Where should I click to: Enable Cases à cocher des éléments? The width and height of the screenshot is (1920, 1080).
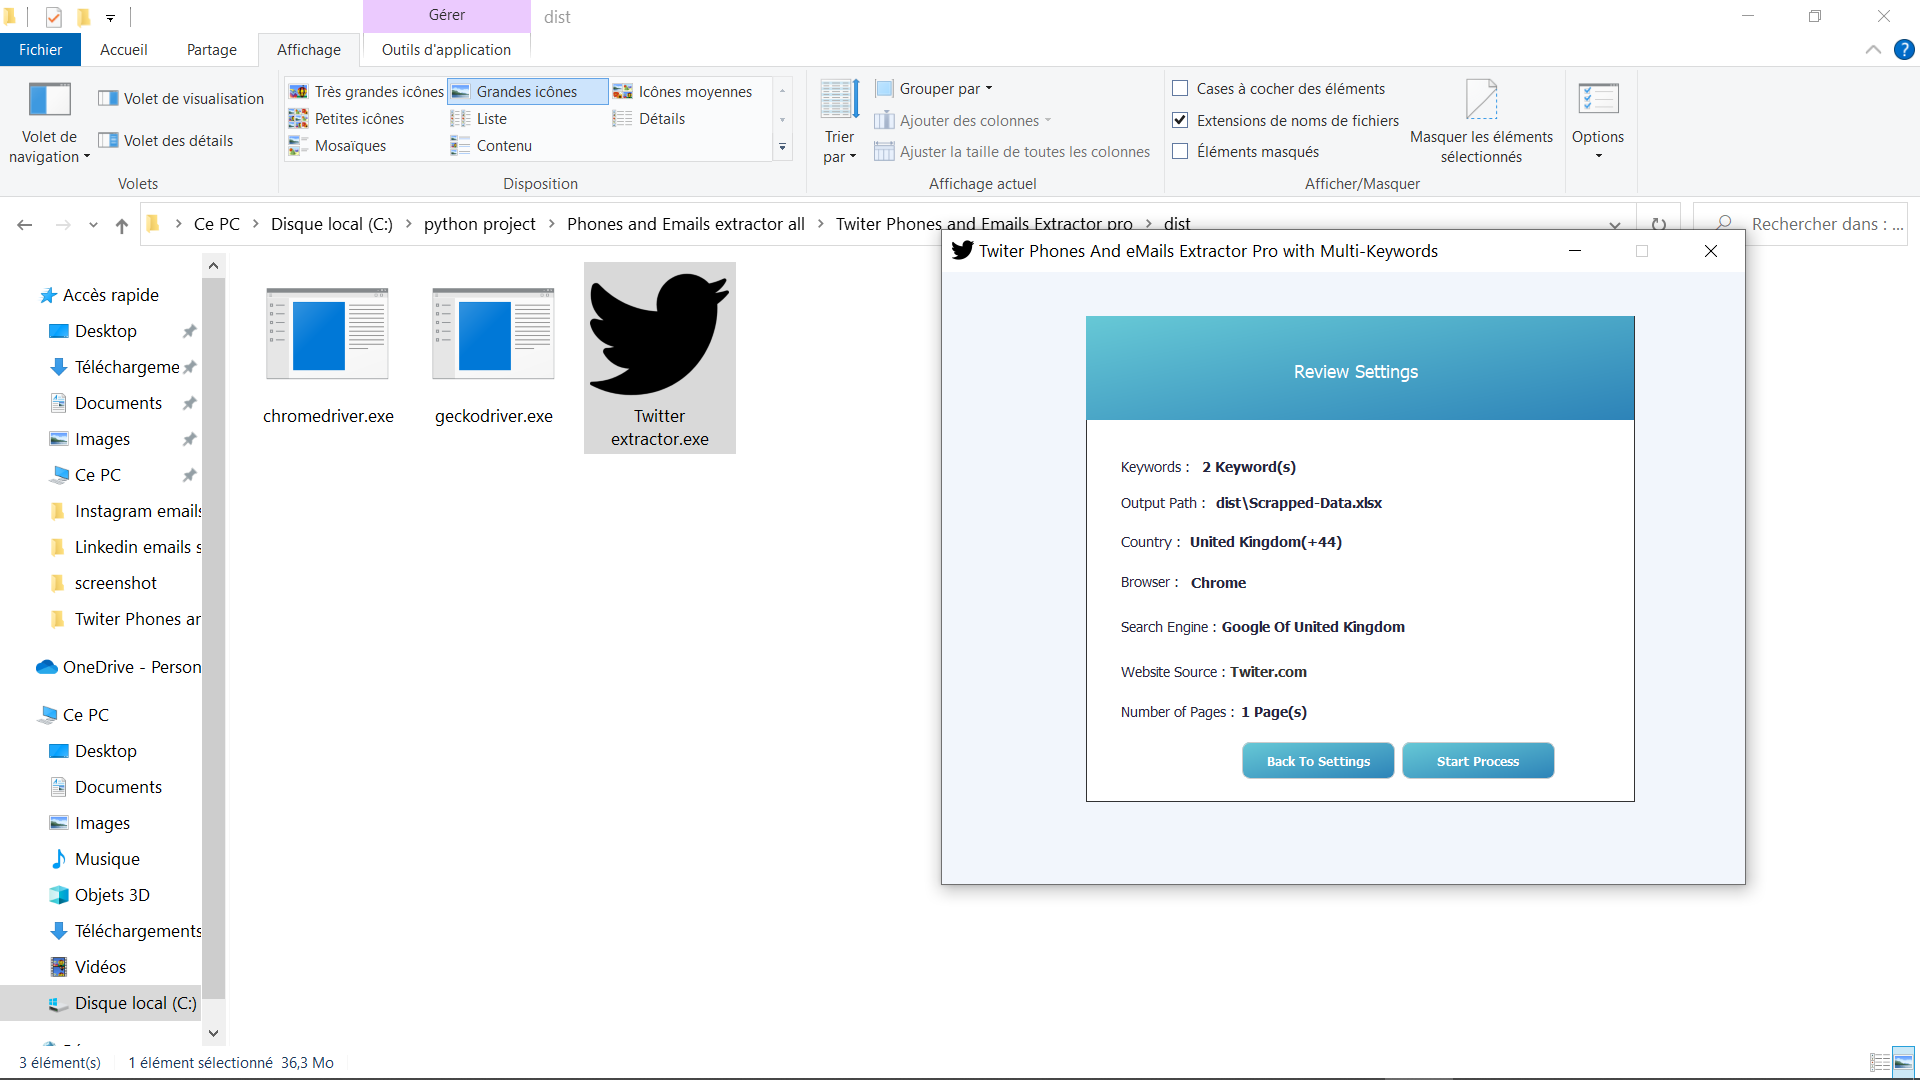pos(1180,88)
